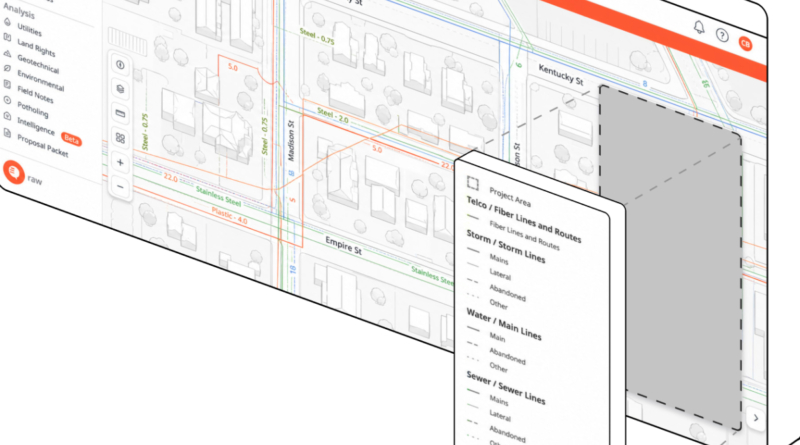The width and height of the screenshot is (800, 445).
Task: Select Potholing in the Analysis menu
Action: tap(33, 109)
